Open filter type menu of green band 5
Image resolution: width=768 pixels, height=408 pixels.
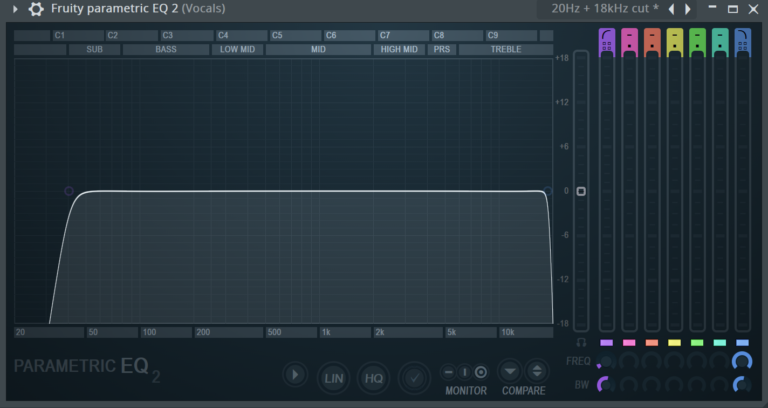[x=697, y=40]
